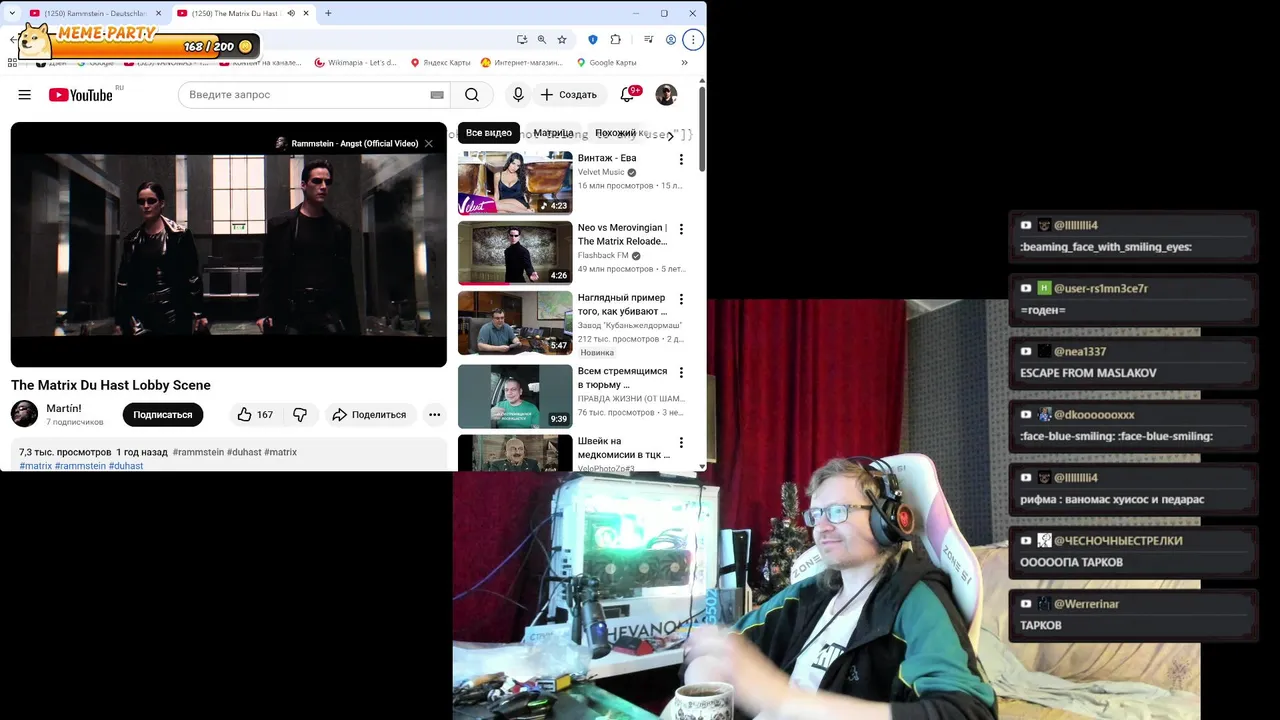The height and width of the screenshot is (720, 1280).
Task: Select the Все видео filter chip
Action: [489, 133]
